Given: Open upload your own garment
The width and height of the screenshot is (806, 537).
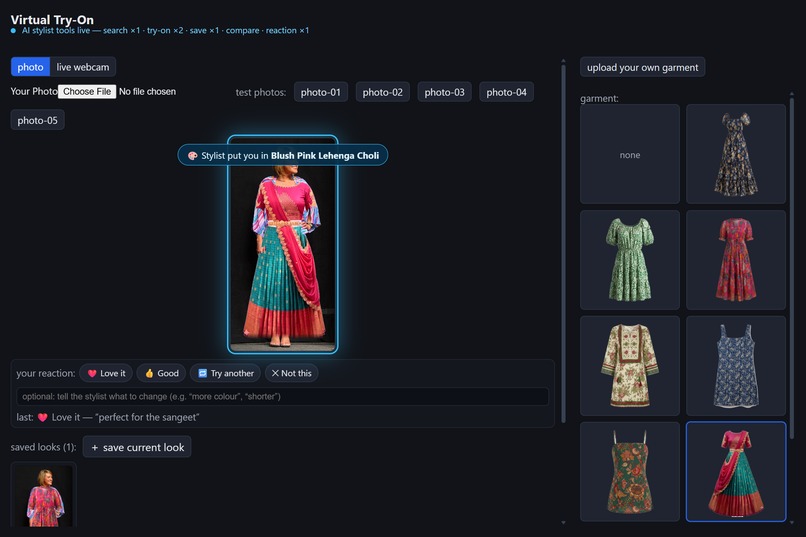Looking at the screenshot, I should [x=643, y=67].
